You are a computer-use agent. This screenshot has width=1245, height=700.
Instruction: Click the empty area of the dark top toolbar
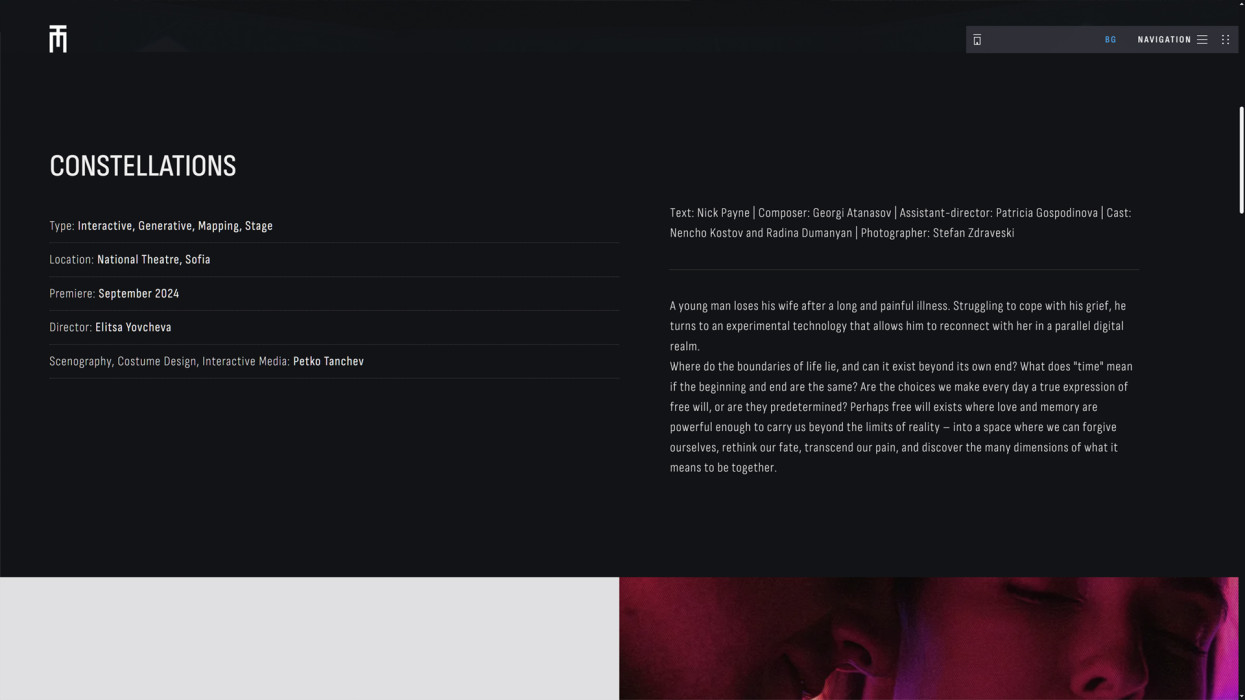coord(1040,40)
